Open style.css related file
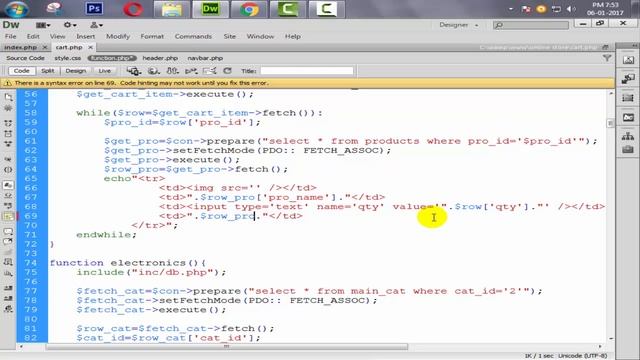This screenshot has width=640, height=360. pyautogui.click(x=68, y=58)
